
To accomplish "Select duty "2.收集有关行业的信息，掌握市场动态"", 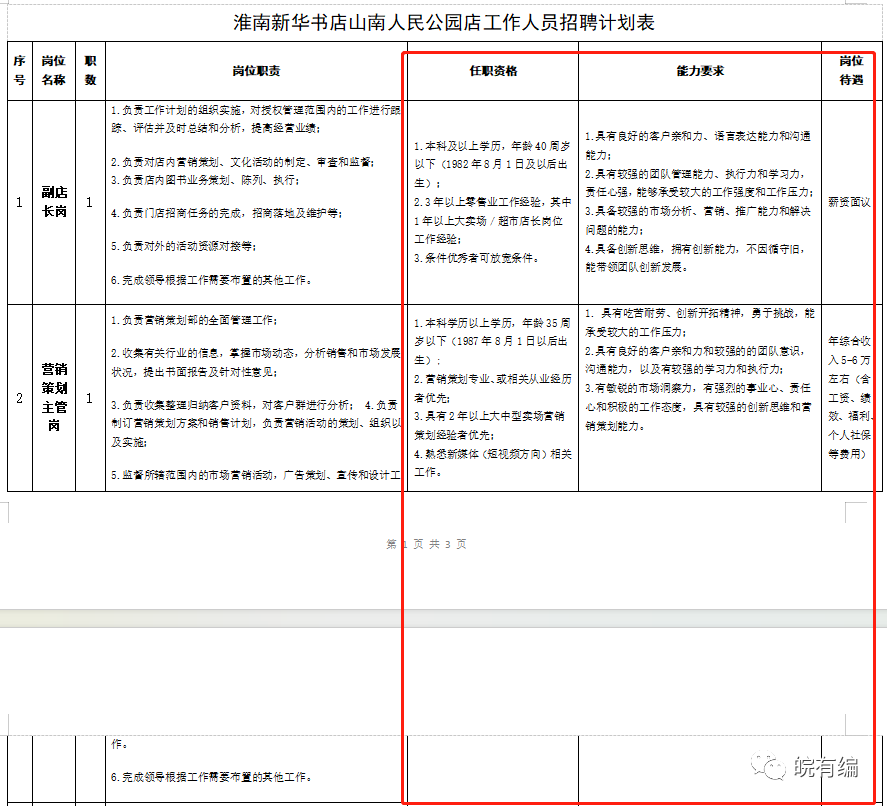I will [256, 363].
